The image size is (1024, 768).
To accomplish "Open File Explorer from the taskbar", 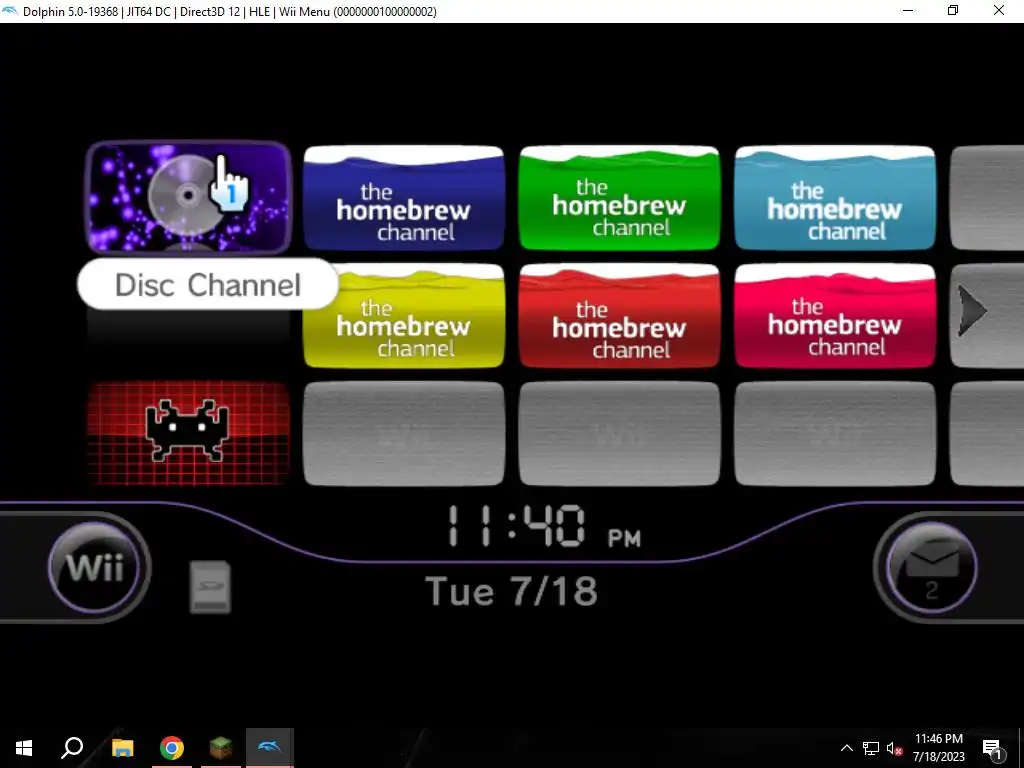I will tap(122, 748).
